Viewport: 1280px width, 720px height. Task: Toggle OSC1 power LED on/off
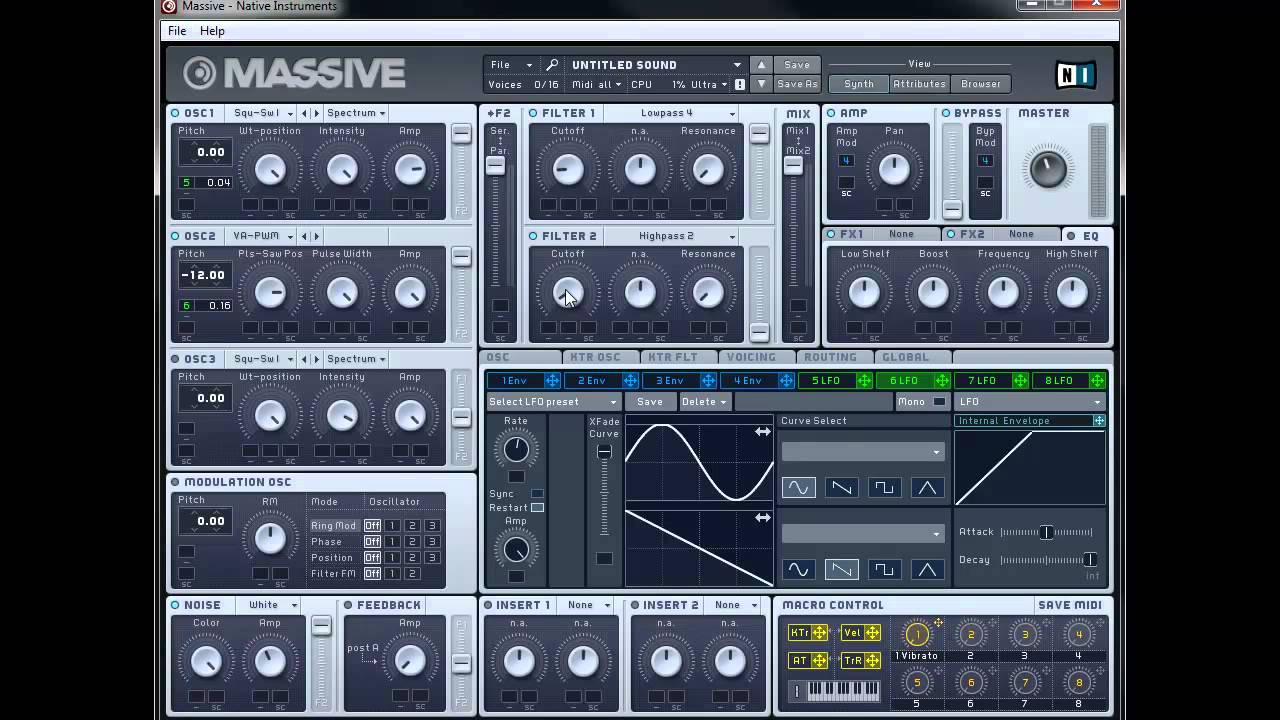pos(175,113)
